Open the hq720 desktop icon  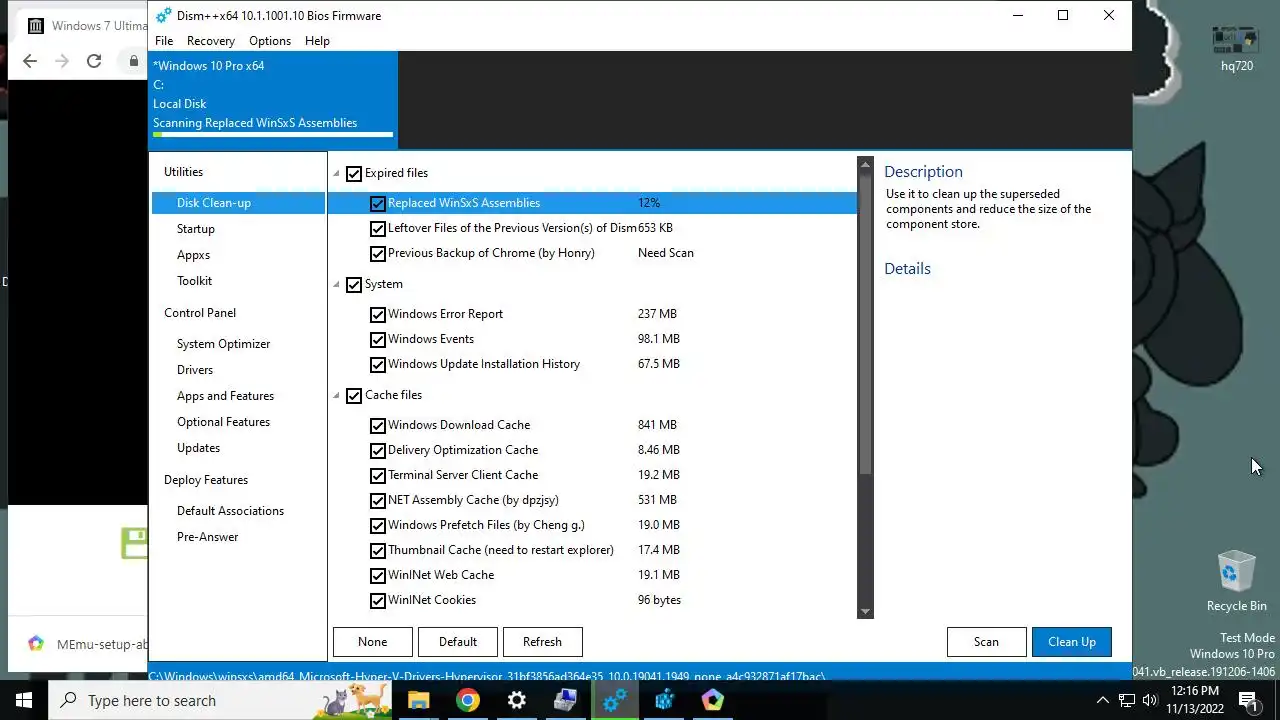[1236, 48]
